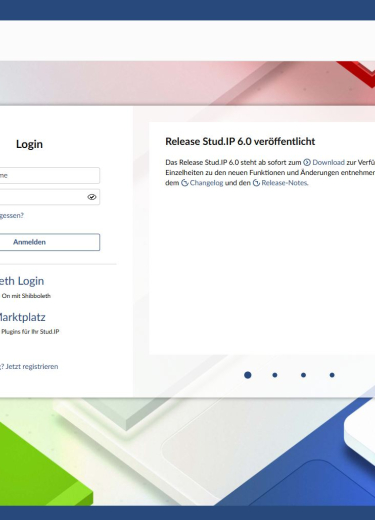Screen dimensions: 375x520
Task: Click the 'Release Stud.IP 6.0 veröffentlicht' headline
Action: 240,141
